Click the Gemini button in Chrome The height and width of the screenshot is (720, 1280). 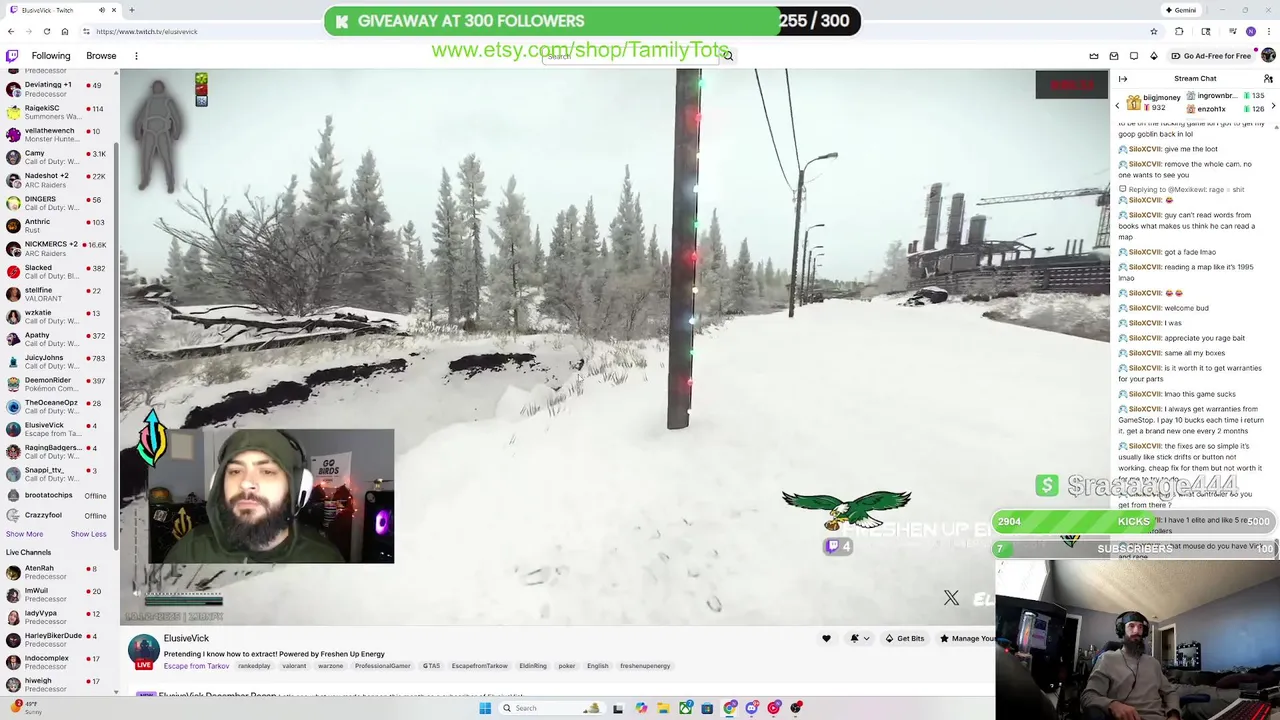[x=1181, y=10]
